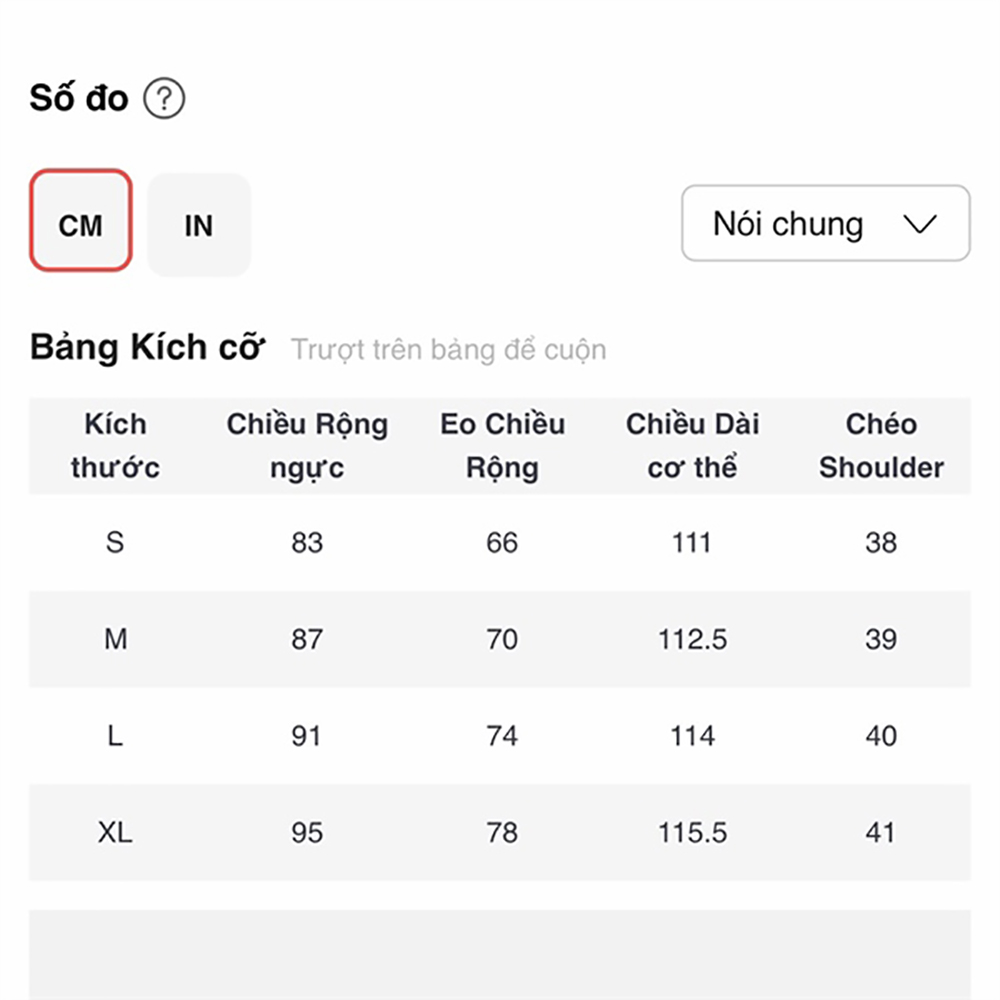Select the size S row

tap(500, 543)
